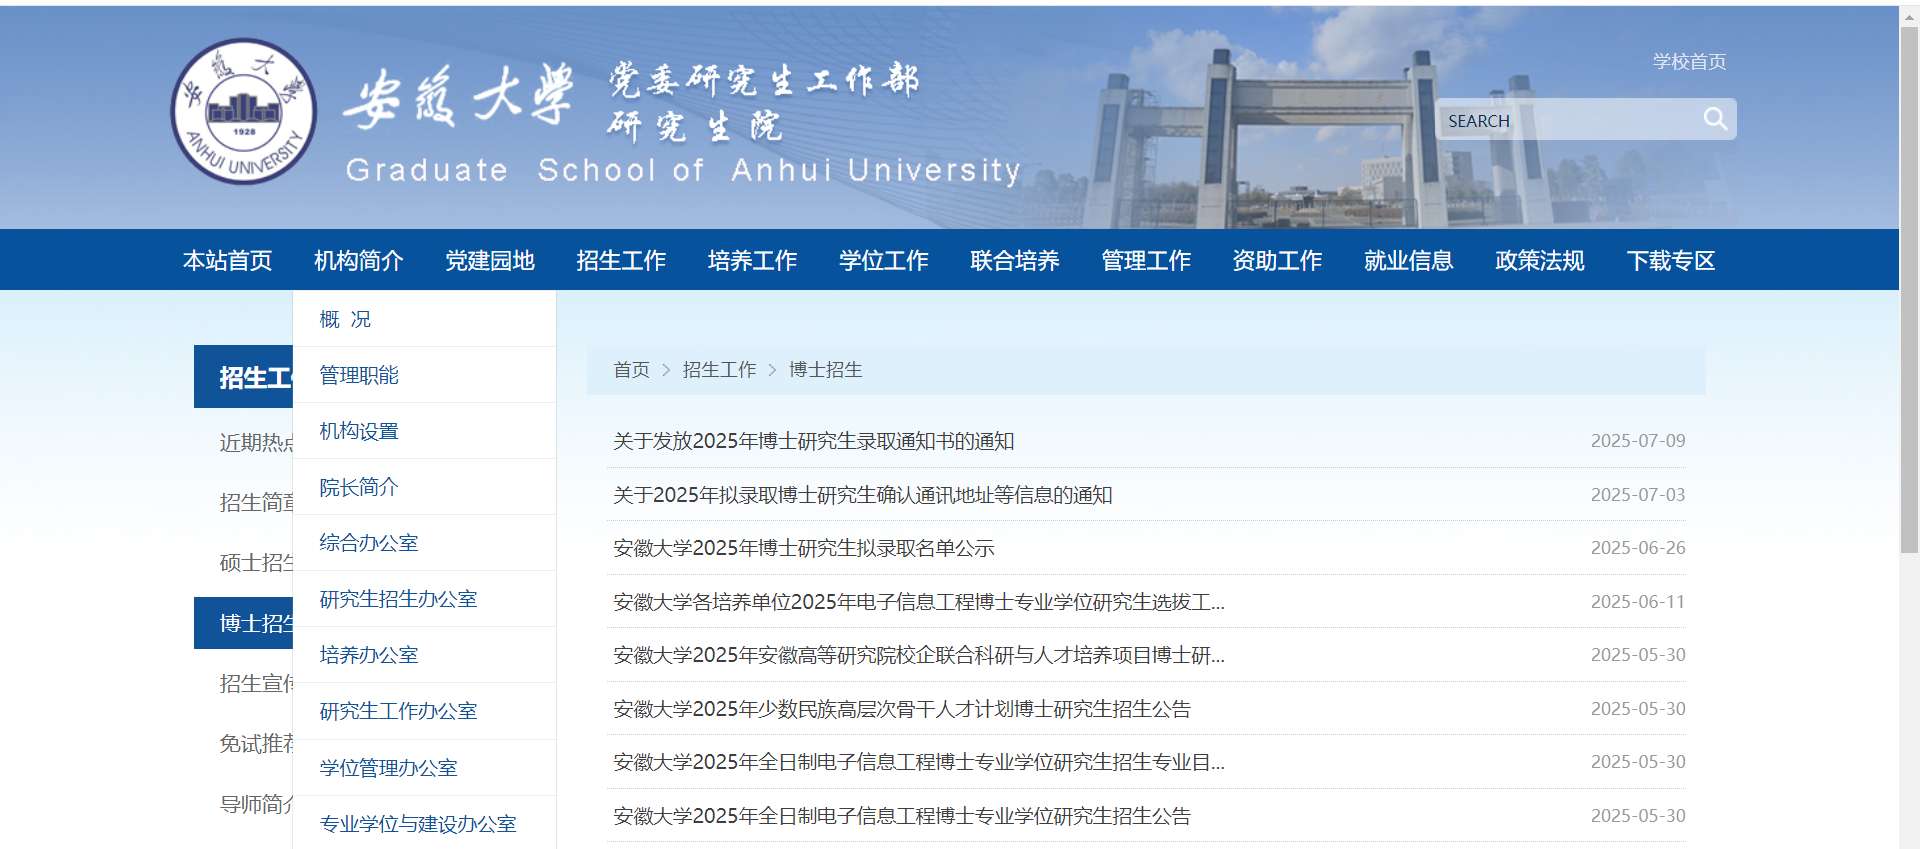The width and height of the screenshot is (1920, 849).
Task: Select 院长简介 in the dropdown menu
Action: coord(358,487)
